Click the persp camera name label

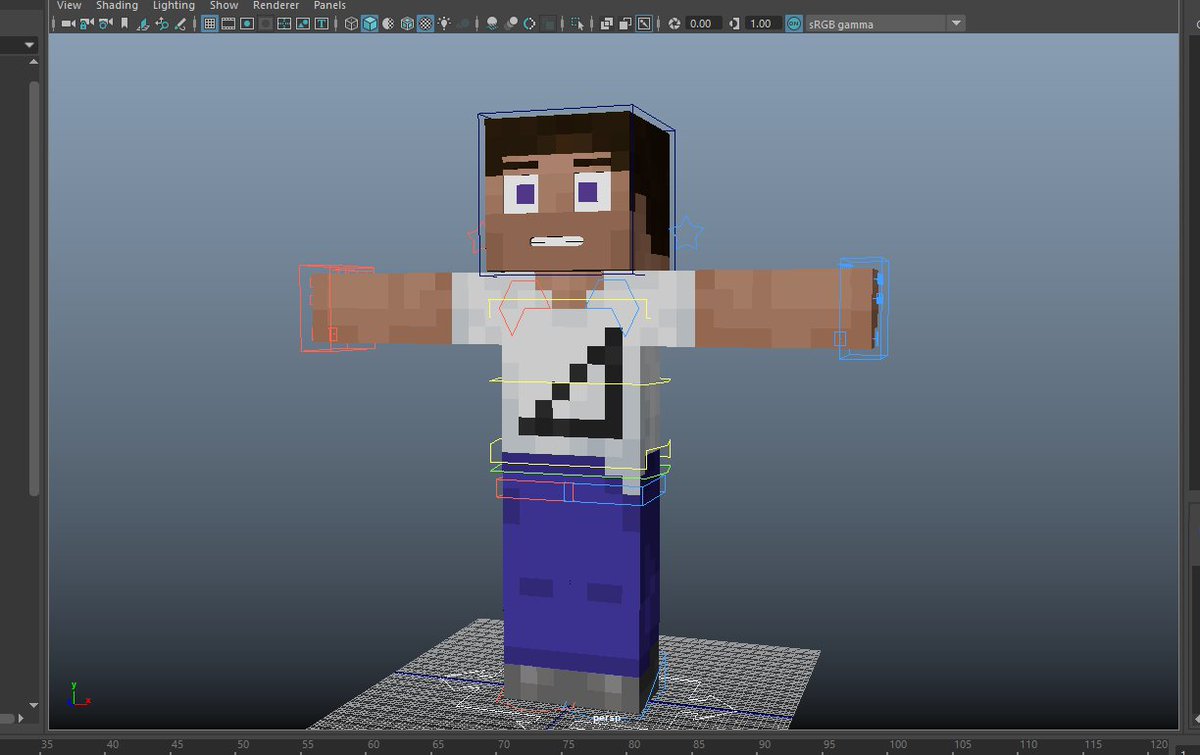(x=607, y=717)
